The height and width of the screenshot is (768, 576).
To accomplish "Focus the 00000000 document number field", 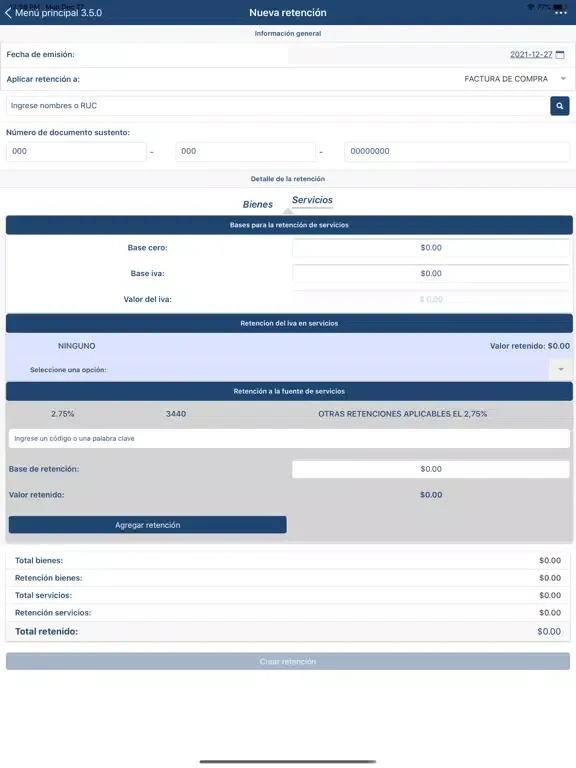I will (456, 151).
